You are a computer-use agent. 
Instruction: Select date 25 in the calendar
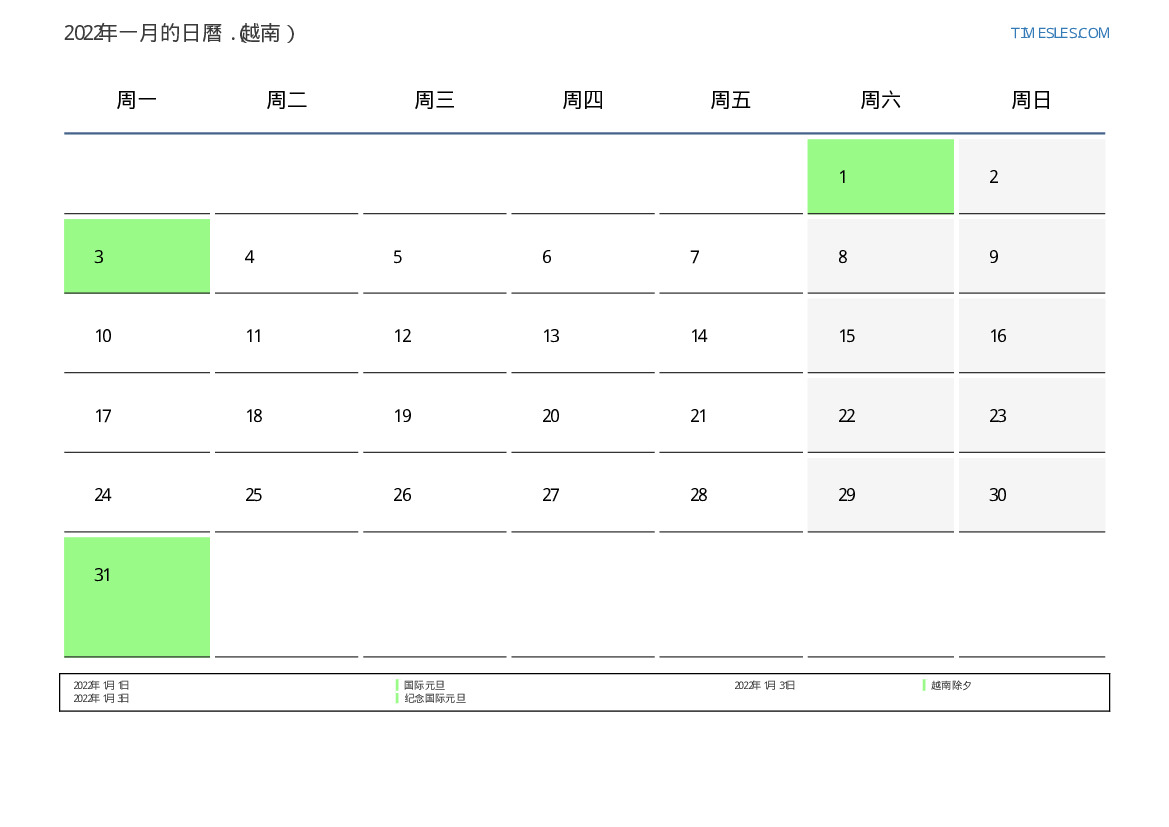[x=286, y=494]
